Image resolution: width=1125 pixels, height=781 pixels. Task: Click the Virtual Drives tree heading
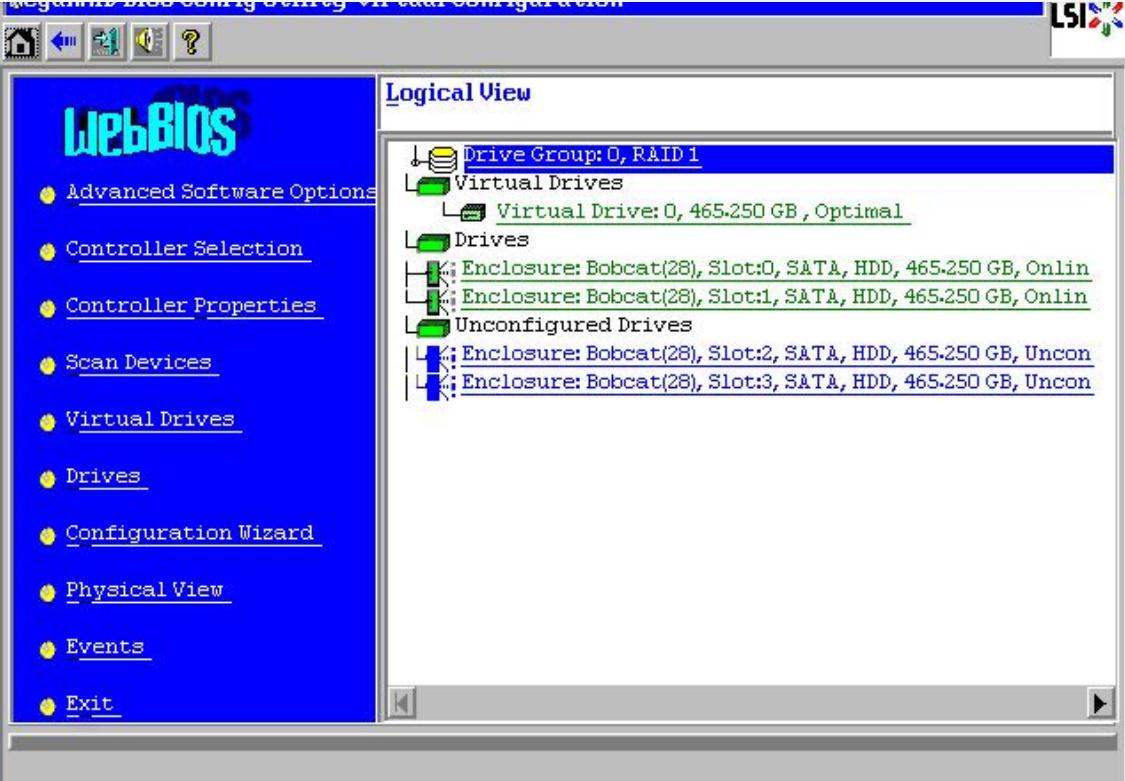pos(539,183)
